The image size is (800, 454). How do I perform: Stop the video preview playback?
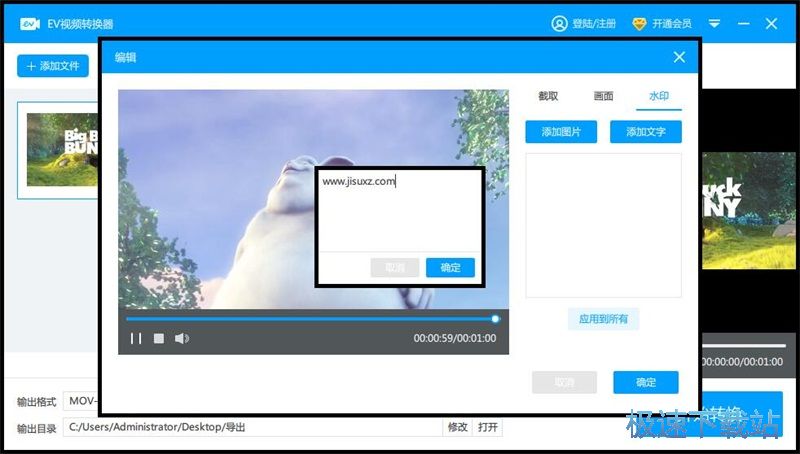[x=159, y=338]
